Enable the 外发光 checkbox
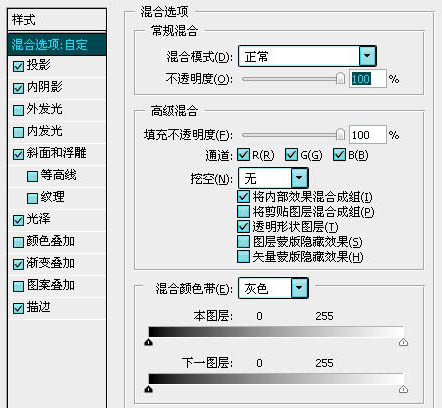 18,110
